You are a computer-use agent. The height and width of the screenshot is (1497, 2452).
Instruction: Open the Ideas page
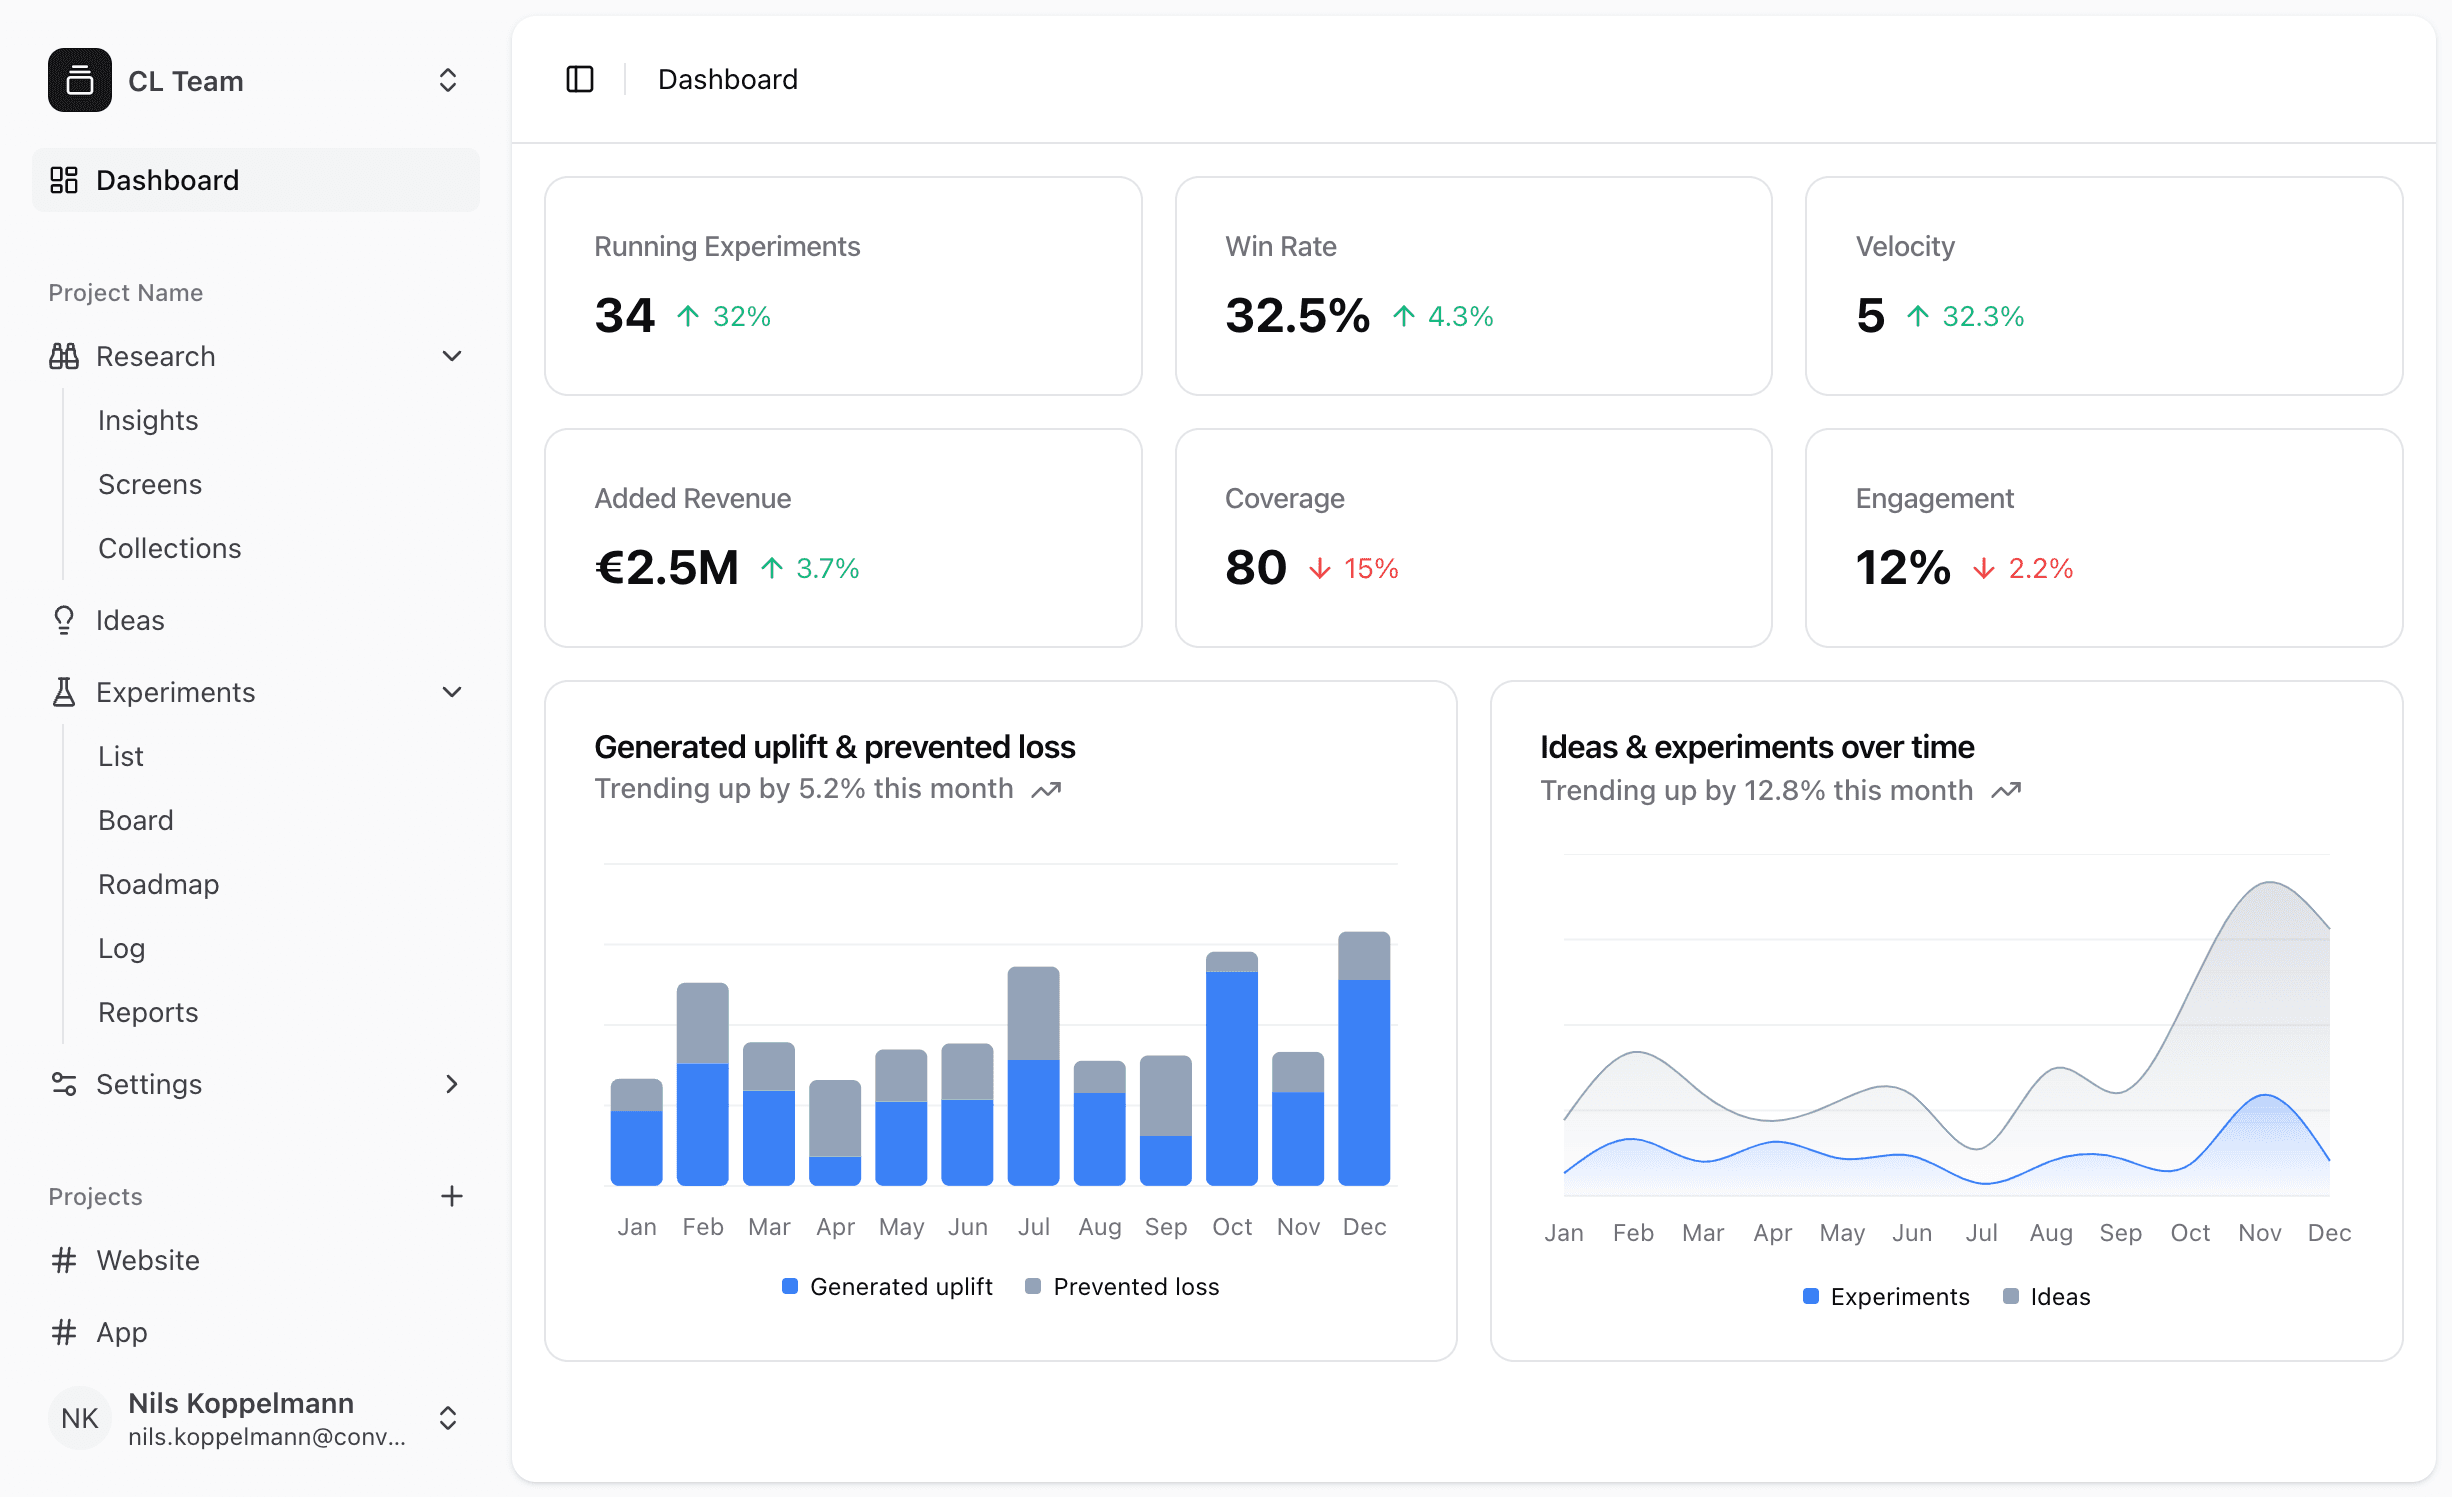click(130, 620)
